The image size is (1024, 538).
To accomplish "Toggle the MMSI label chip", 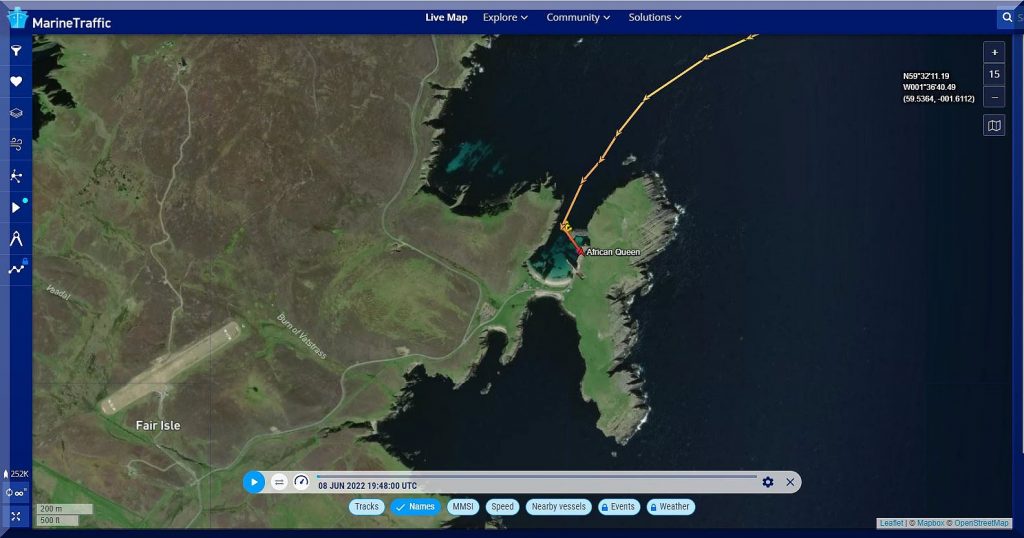I will (x=462, y=507).
